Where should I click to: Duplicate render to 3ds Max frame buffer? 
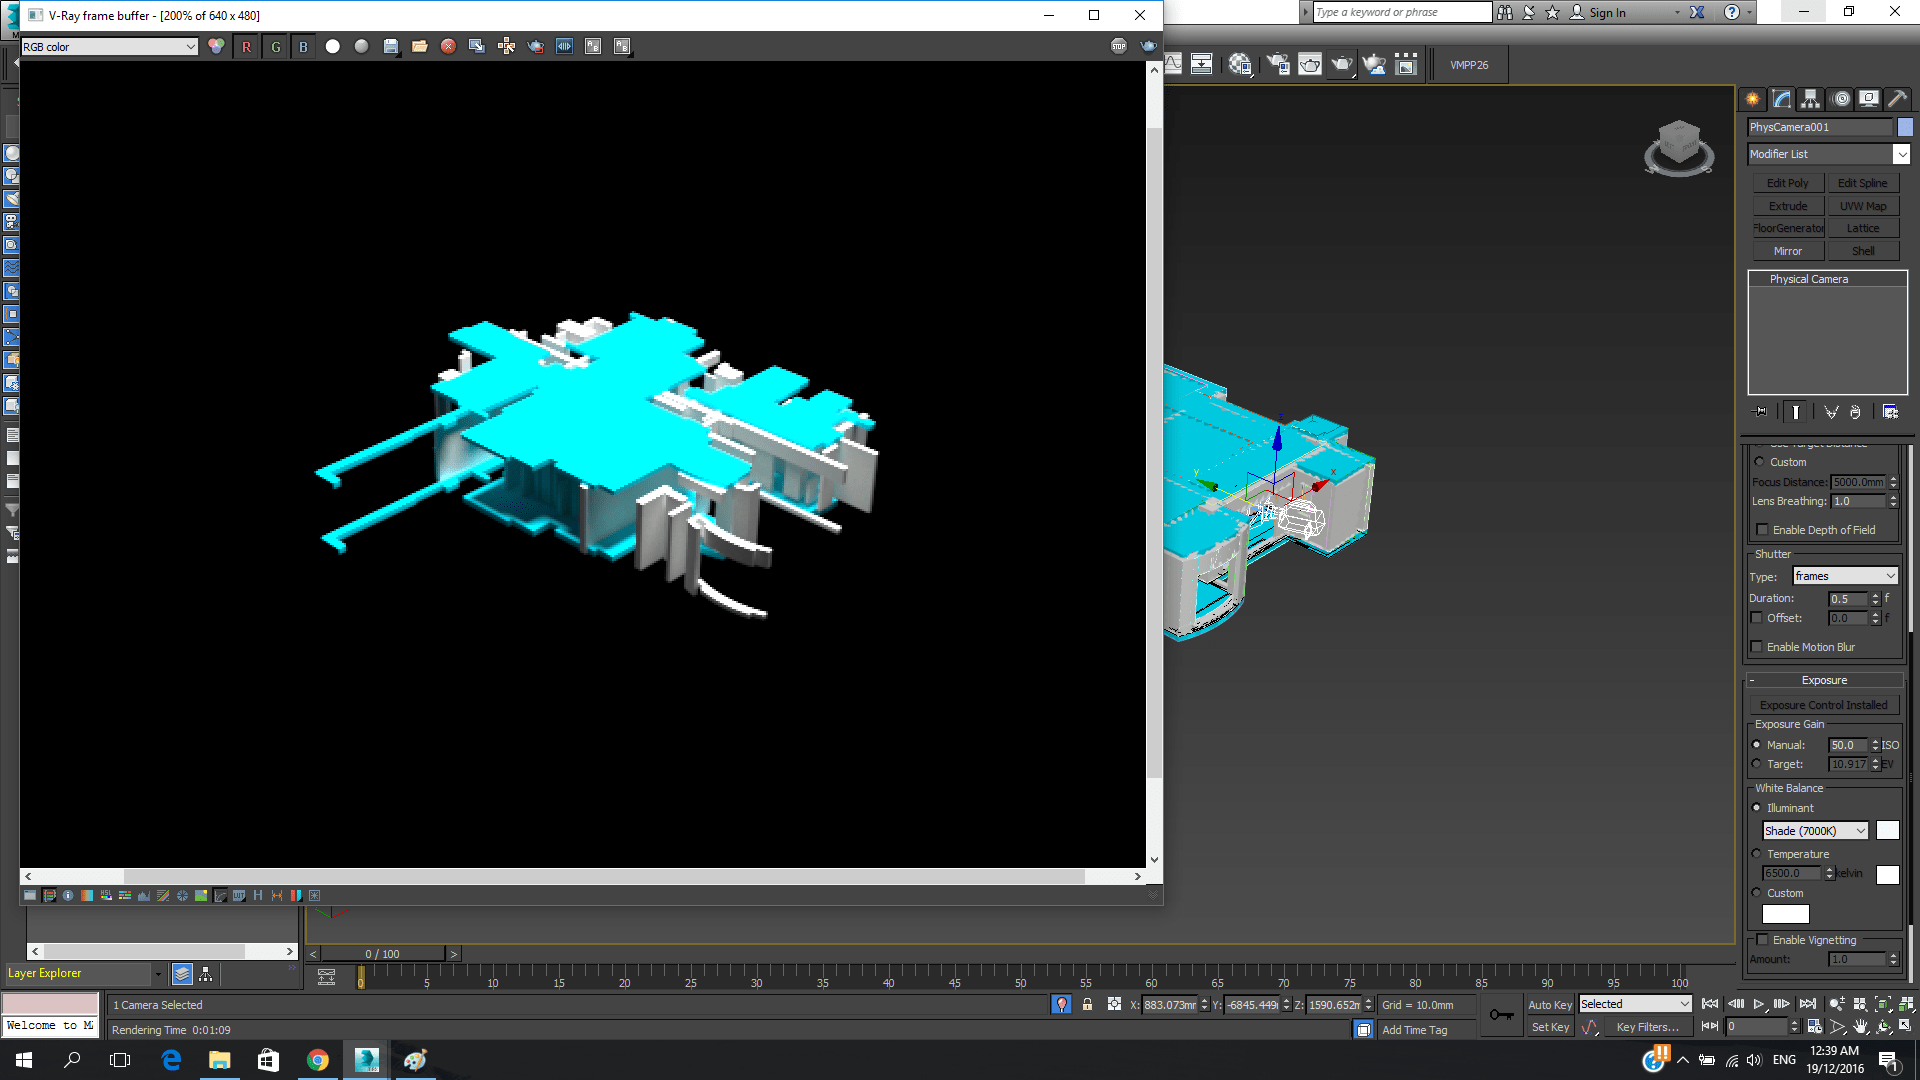tap(477, 46)
